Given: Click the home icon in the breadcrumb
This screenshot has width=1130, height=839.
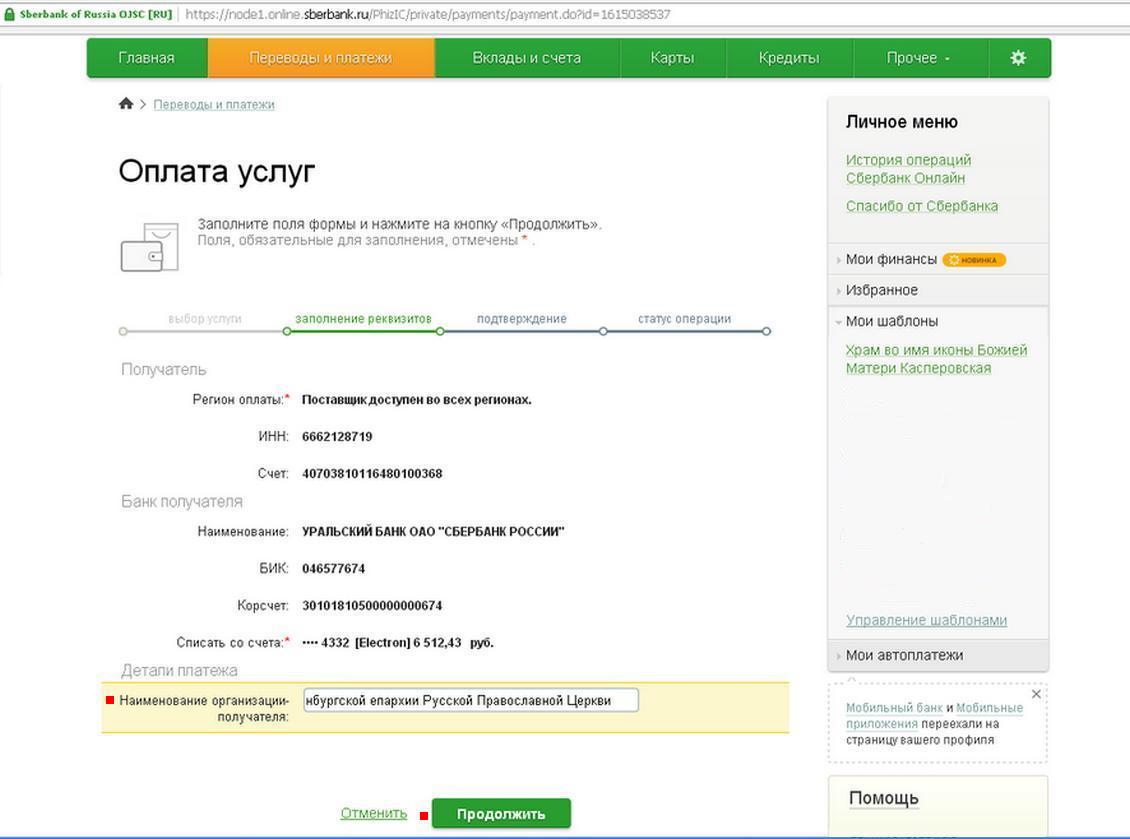Looking at the screenshot, I should click(x=126, y=104).
